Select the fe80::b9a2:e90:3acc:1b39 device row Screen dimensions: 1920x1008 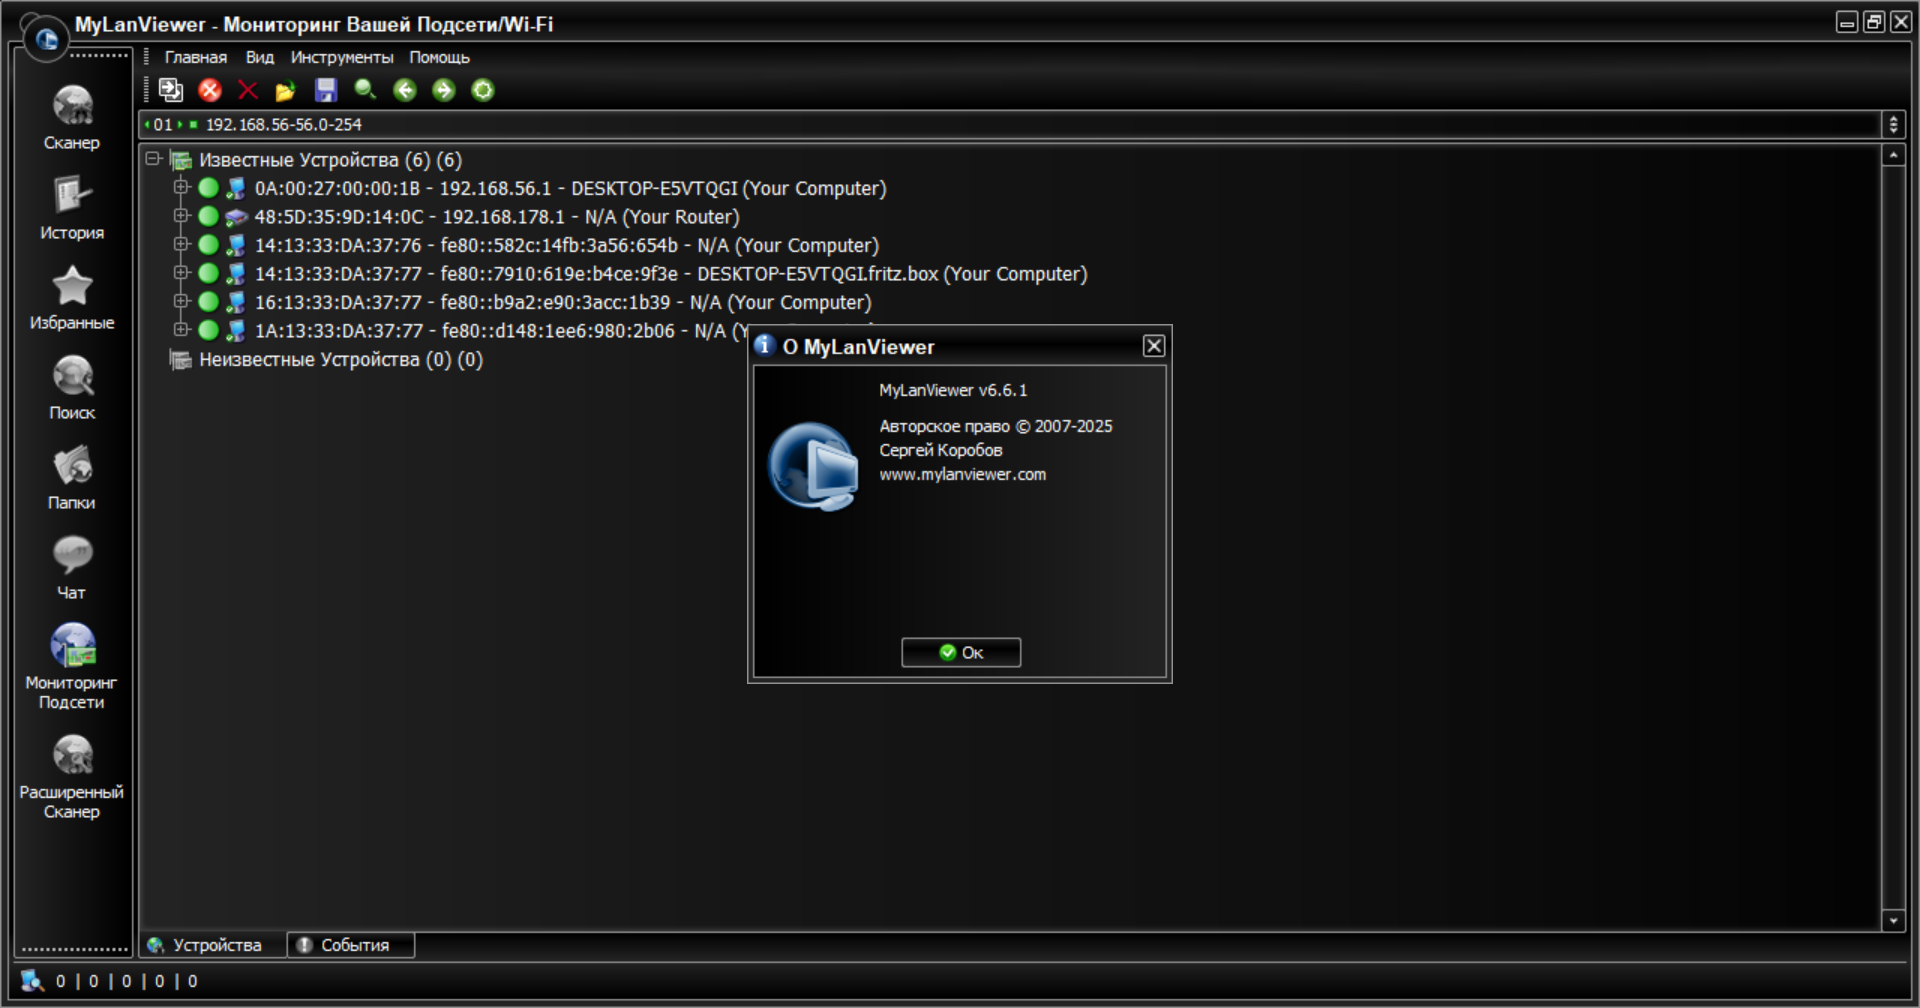click(563, 302)
